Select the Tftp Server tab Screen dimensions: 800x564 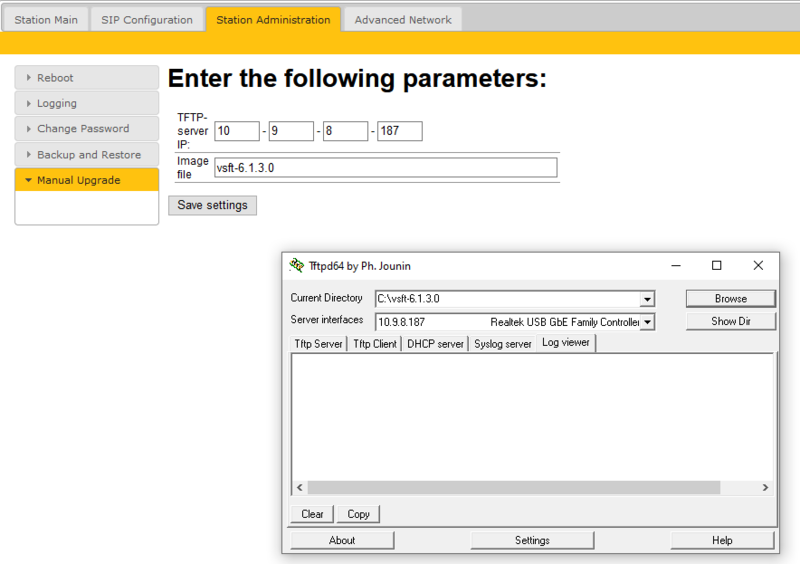tap(318, 344)
